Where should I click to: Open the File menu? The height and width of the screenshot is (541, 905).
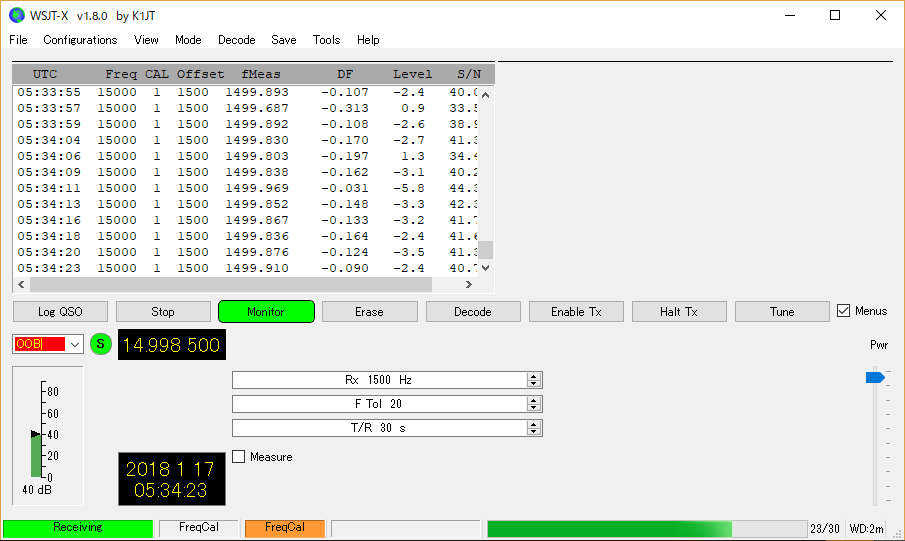(x=18, y=40)
